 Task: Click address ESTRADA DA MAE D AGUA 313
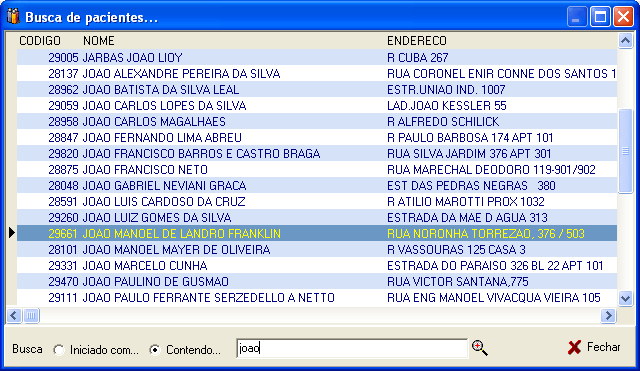(467, 218)
